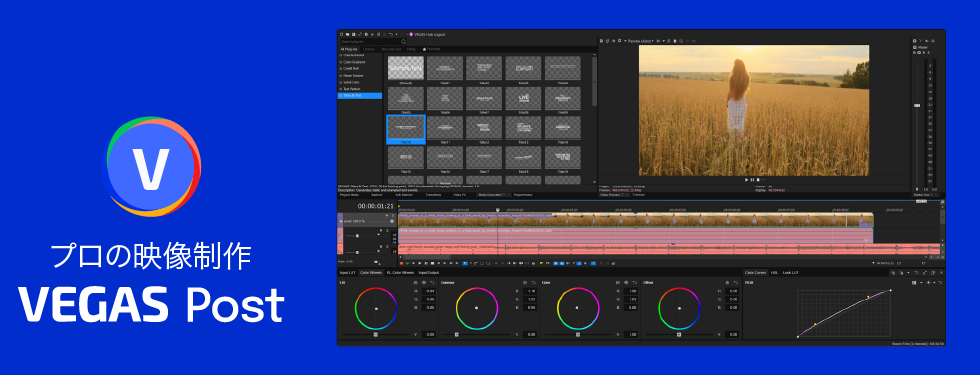980x375 pixels.
Task: Reset the Offset color wheel
Action: tap(736, 282)
